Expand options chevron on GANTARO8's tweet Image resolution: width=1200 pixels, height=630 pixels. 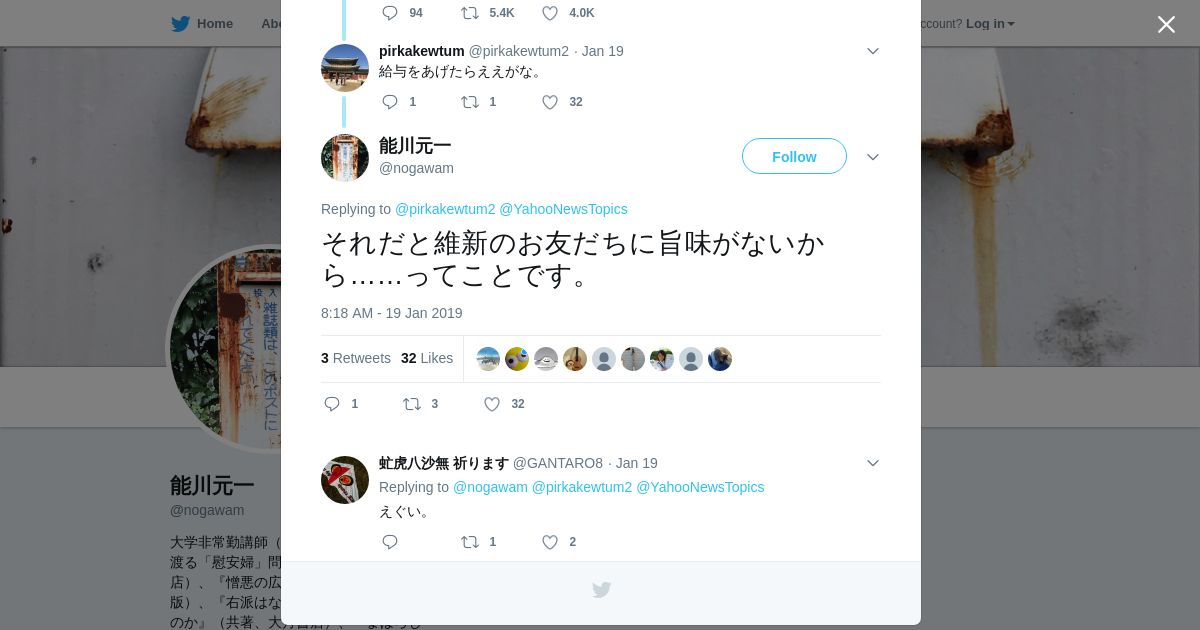click(873, 463)
